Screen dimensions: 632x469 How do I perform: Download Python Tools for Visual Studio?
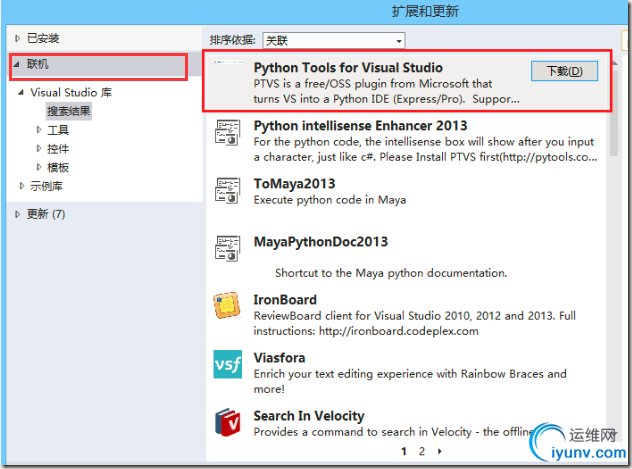(564, 71)
